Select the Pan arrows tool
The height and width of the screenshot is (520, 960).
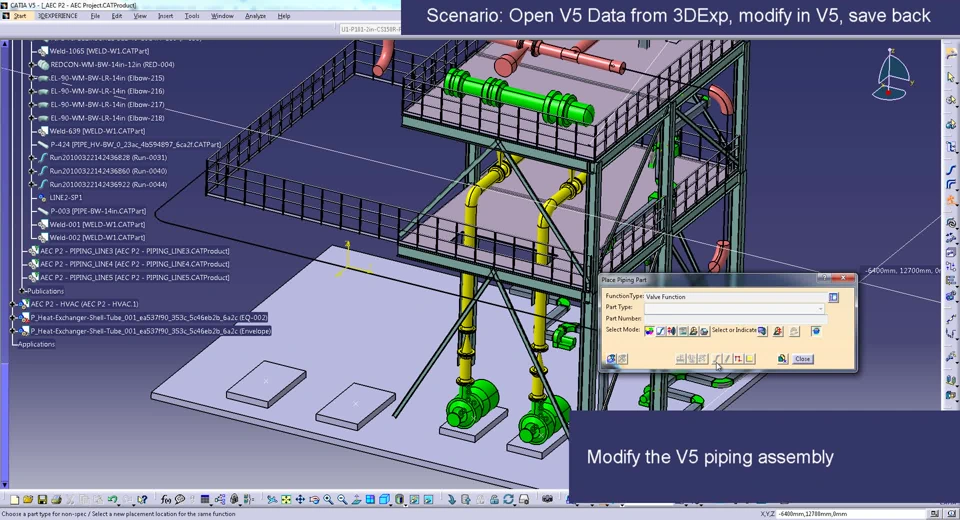click(300, 500)
